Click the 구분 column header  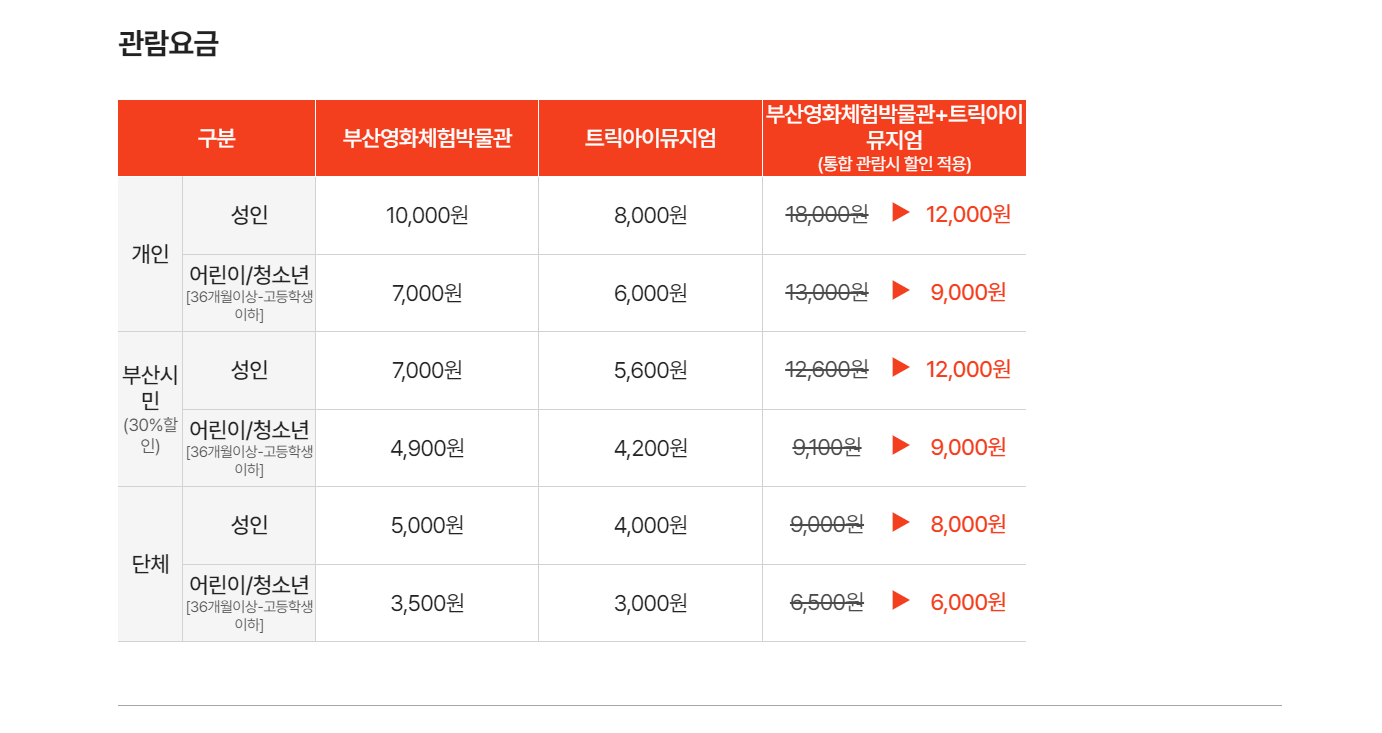pyautogui.click(x=216, y=138)
